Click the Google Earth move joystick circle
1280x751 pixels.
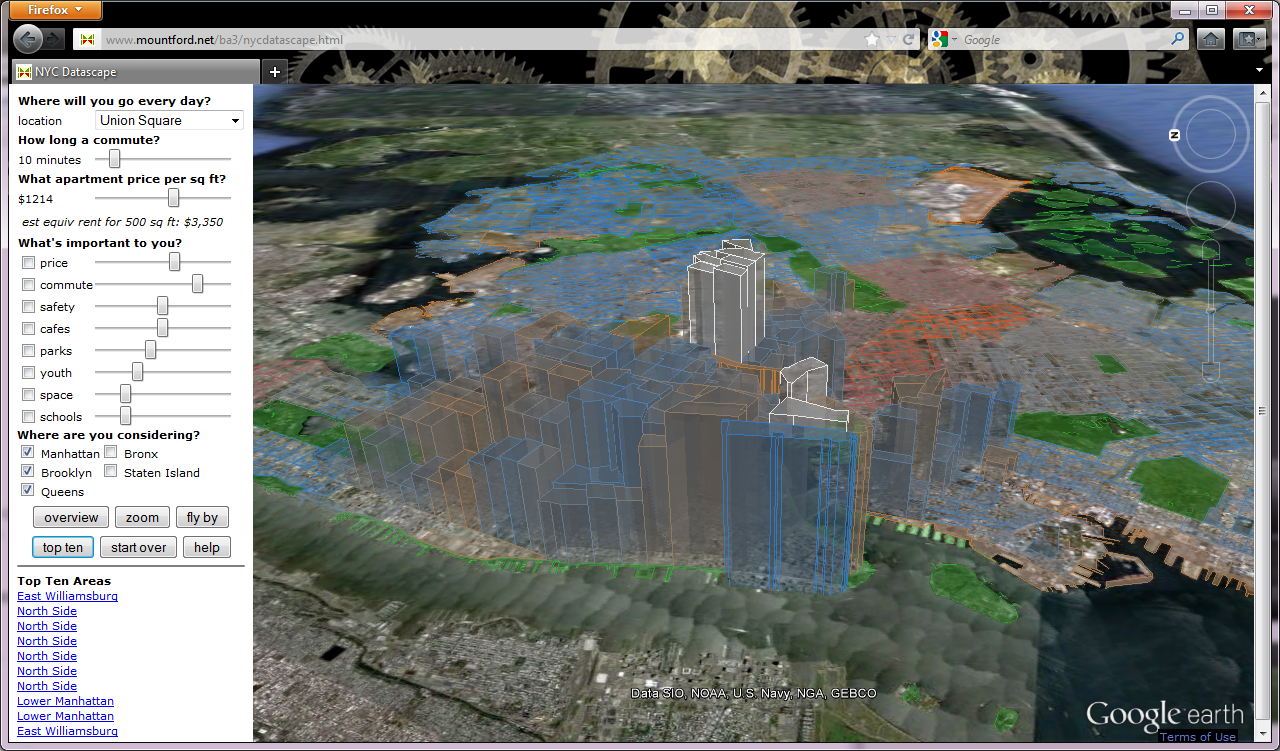point(1210,208)
